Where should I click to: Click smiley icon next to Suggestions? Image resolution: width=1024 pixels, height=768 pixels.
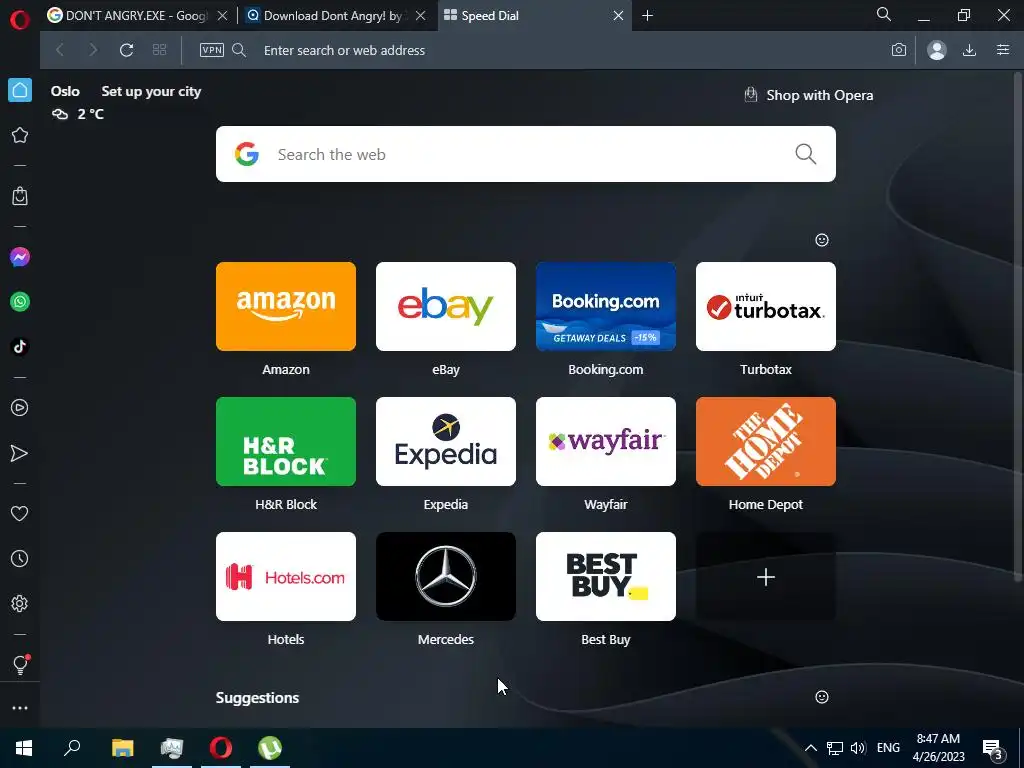pos(822,697)
